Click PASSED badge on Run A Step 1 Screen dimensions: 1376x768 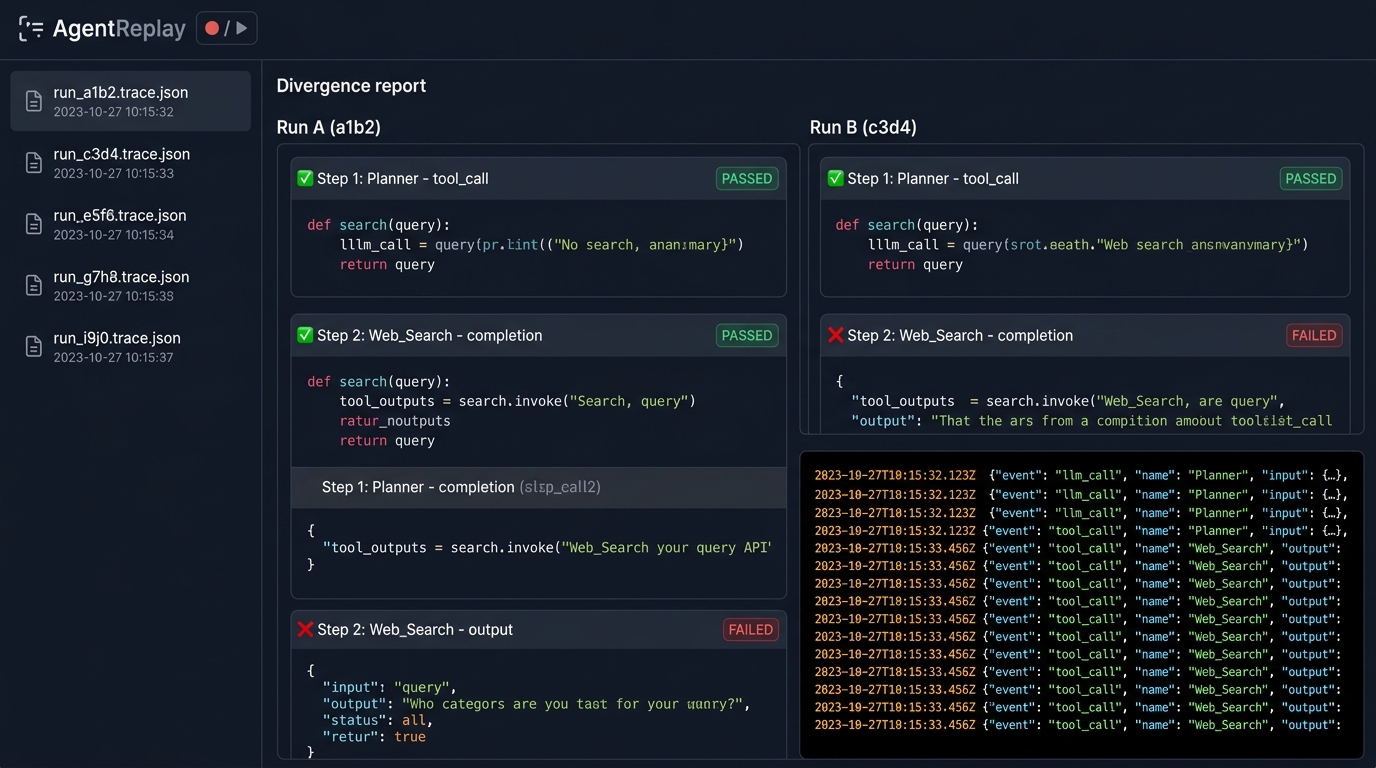tap(747, 178)
